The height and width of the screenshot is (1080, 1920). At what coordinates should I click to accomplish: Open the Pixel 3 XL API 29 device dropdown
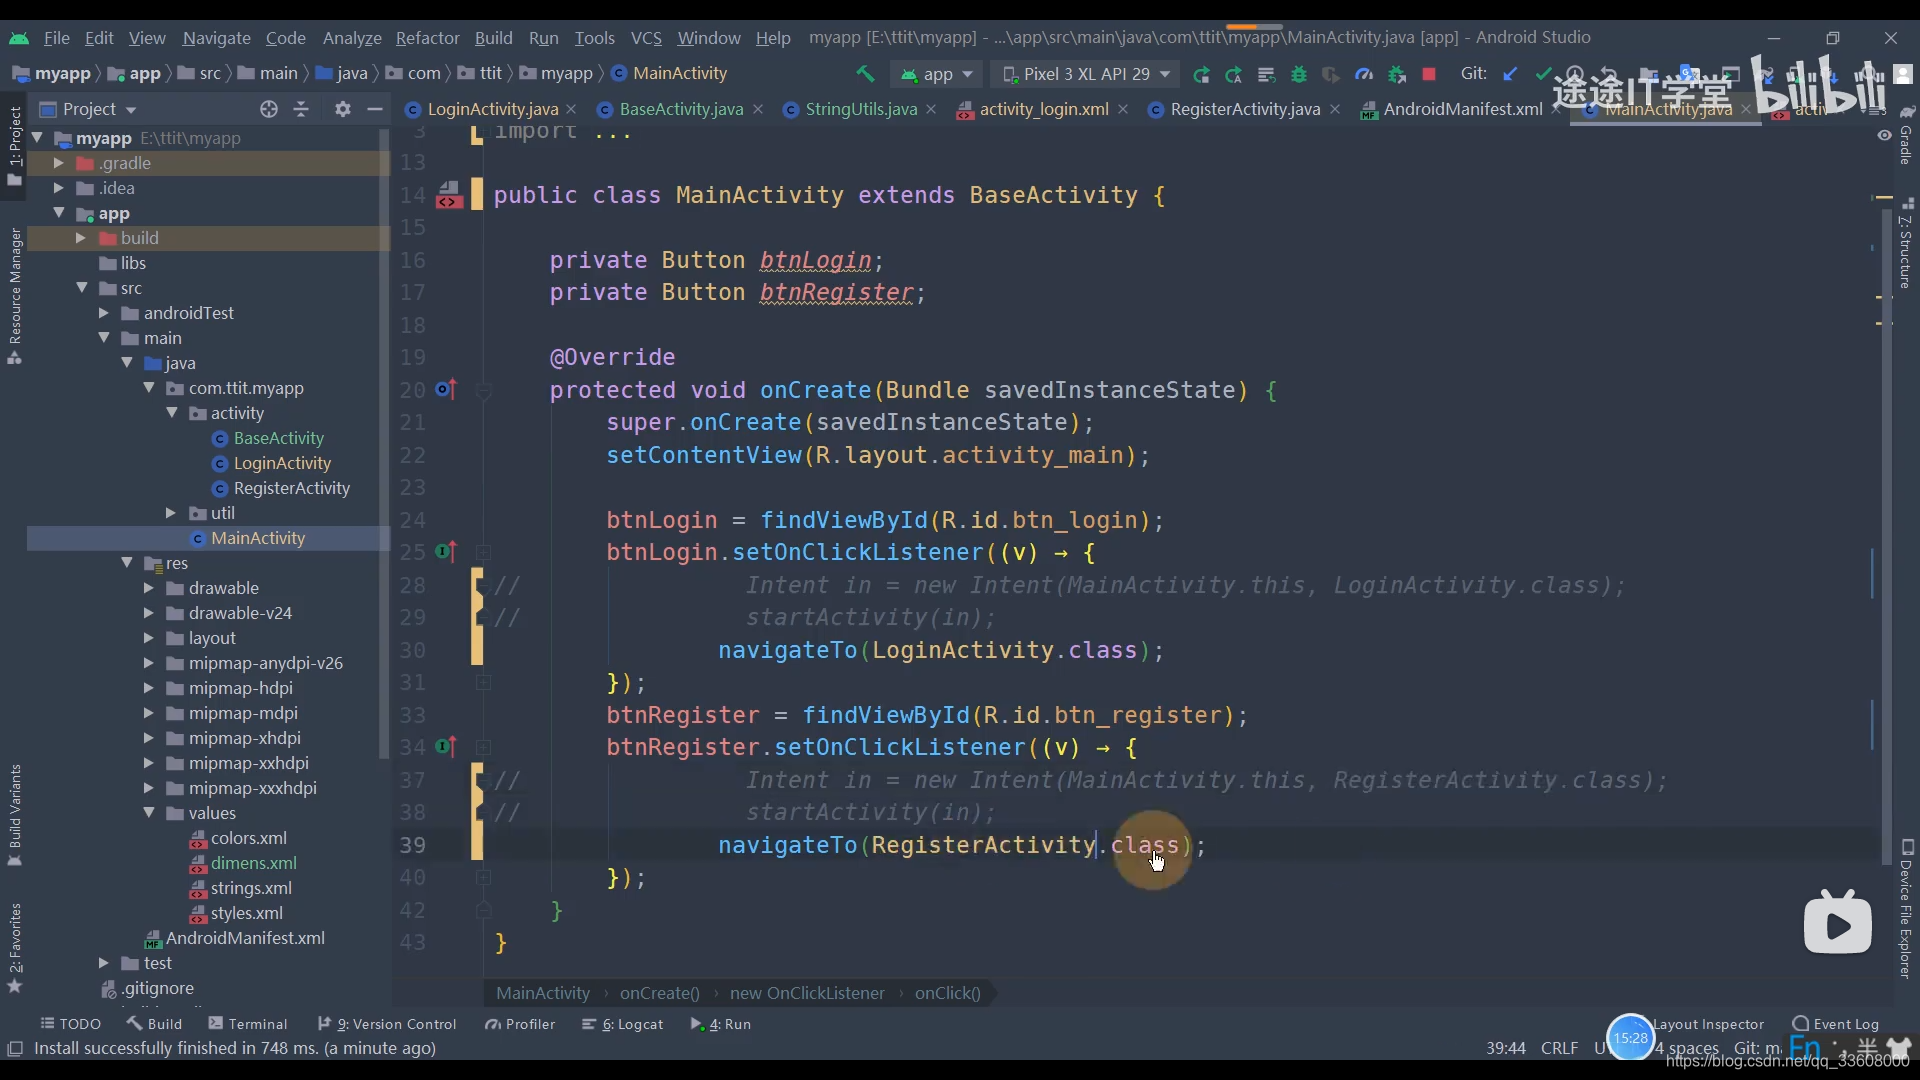(x=1086, y=74)
